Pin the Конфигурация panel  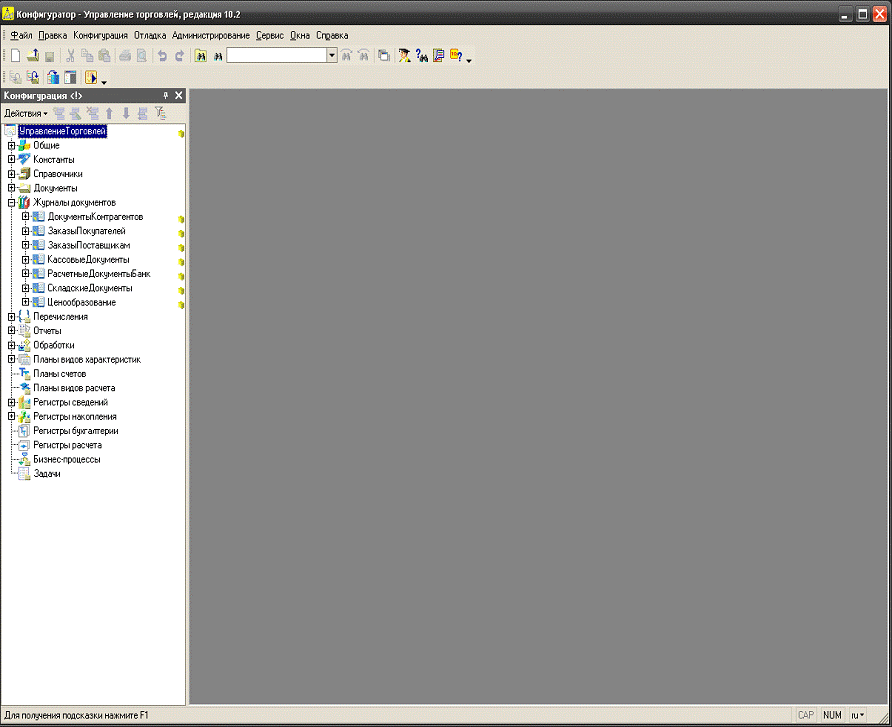click(166, 96)
